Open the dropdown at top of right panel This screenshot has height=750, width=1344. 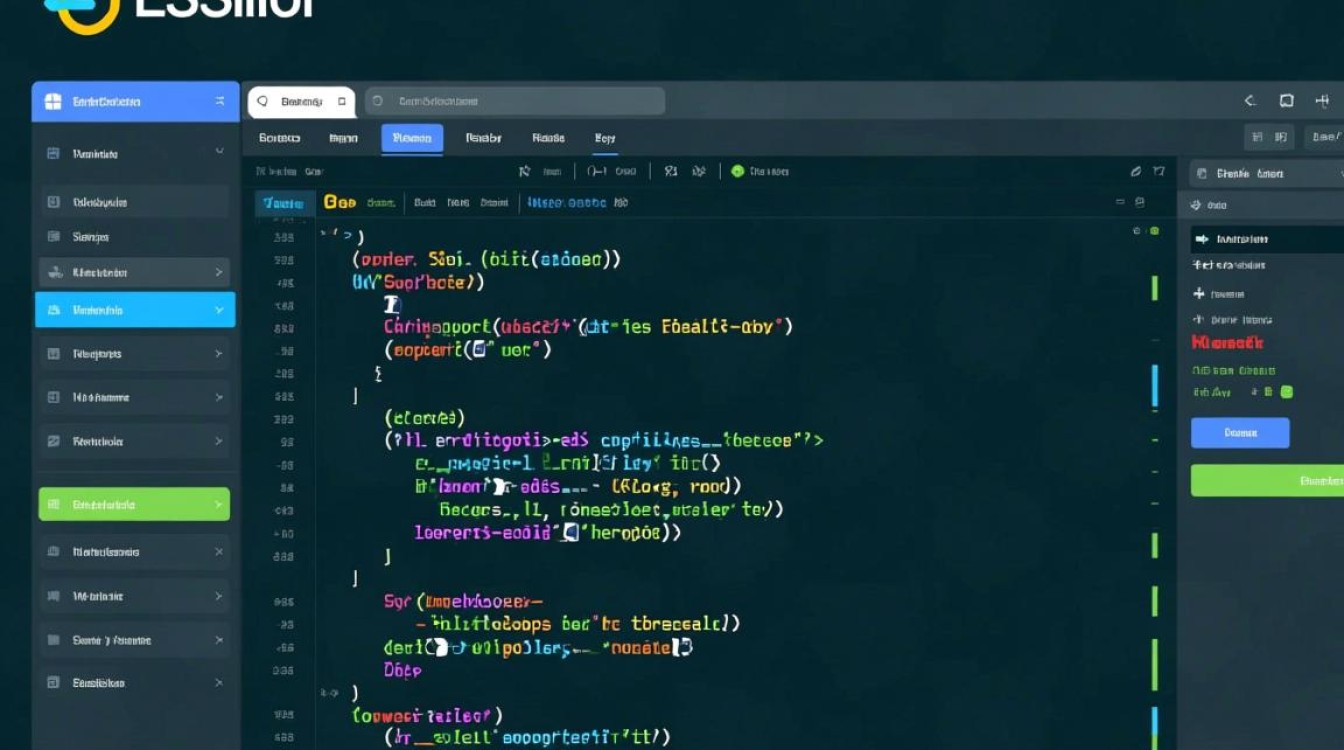(x=1264, y=173)
